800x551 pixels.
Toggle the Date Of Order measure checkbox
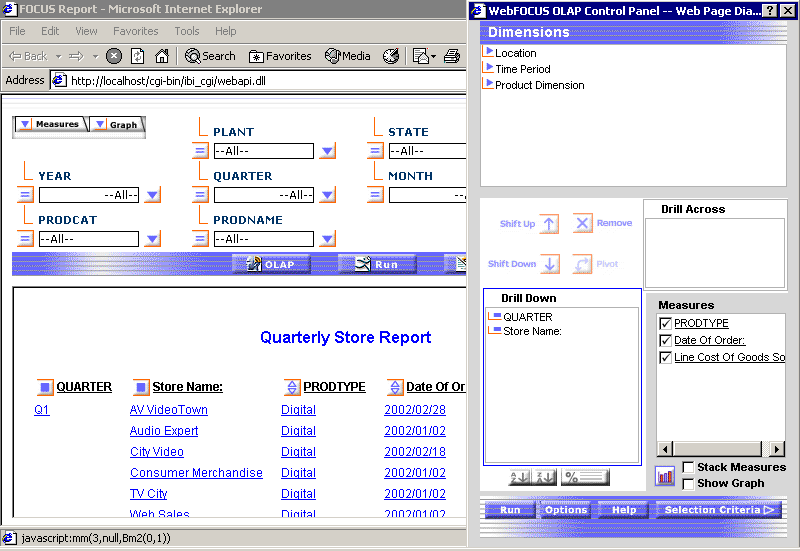tap(665, 340)
